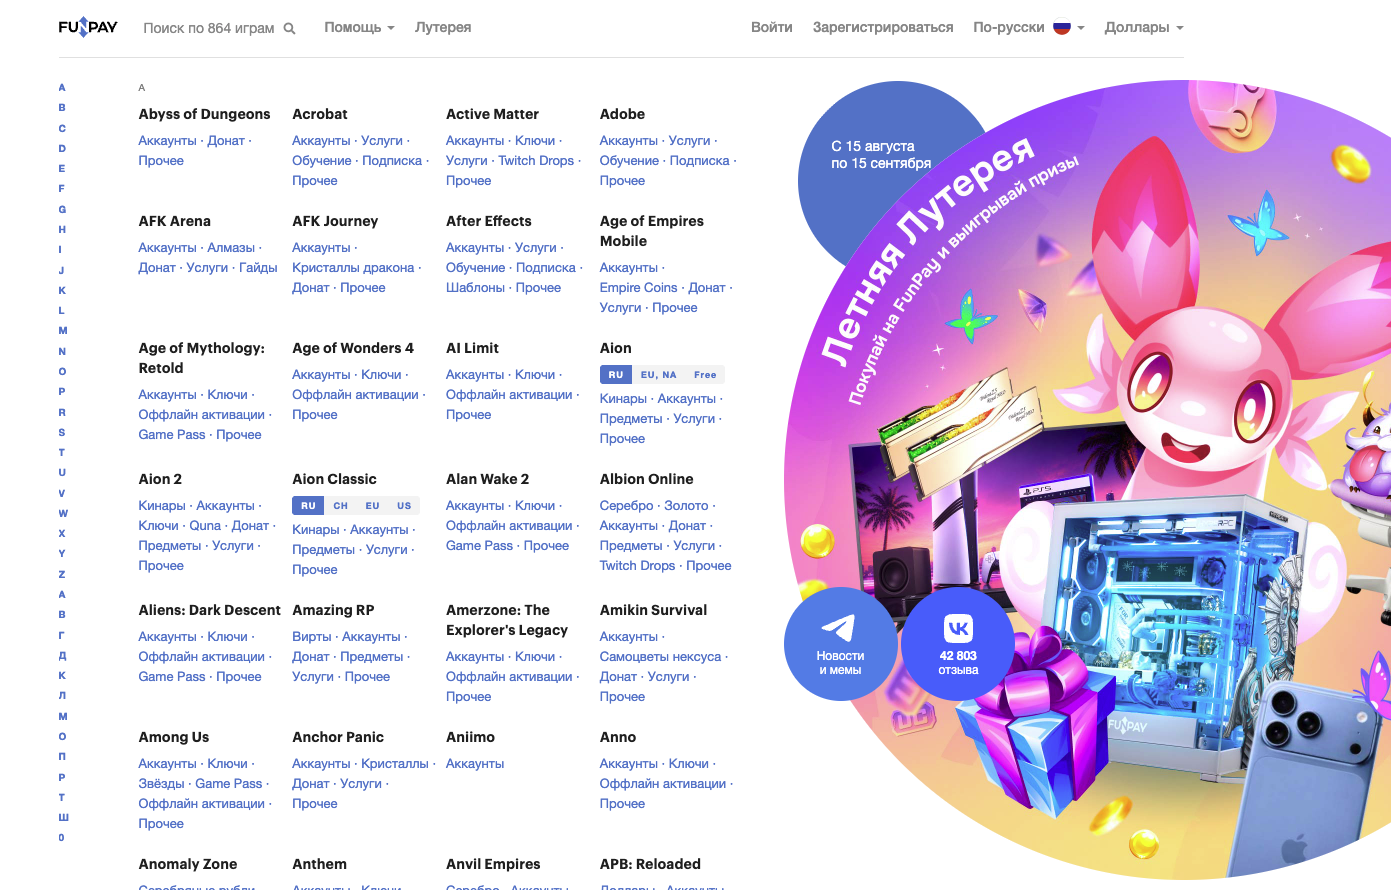Open Подписка under Adobe
This screenshot has width=1391, height=890.
click(x=699, y=161)
